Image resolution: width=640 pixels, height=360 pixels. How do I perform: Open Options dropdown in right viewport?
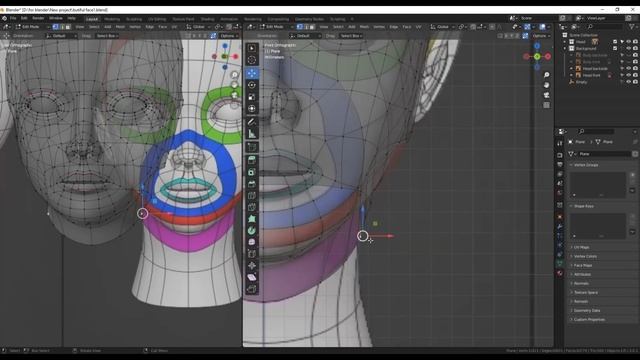[x=541, y=36]
